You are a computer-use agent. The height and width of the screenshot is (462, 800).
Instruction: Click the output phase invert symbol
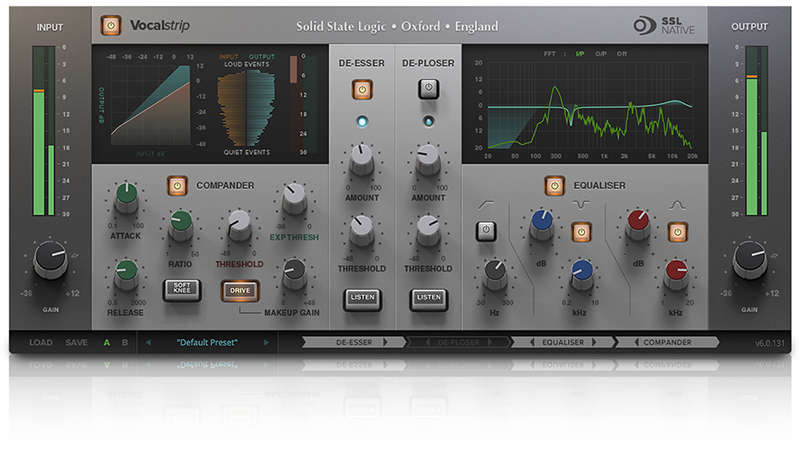[775, 255]
